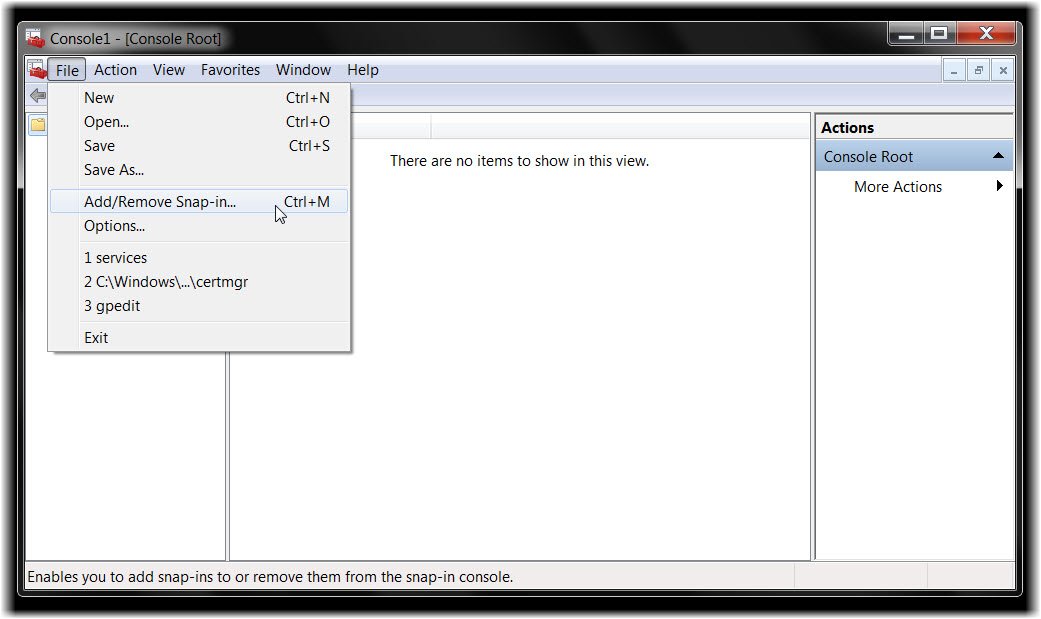Minimize the inner Console Root child window
This screenshot has height=619, width=1041.
(954, 70)
